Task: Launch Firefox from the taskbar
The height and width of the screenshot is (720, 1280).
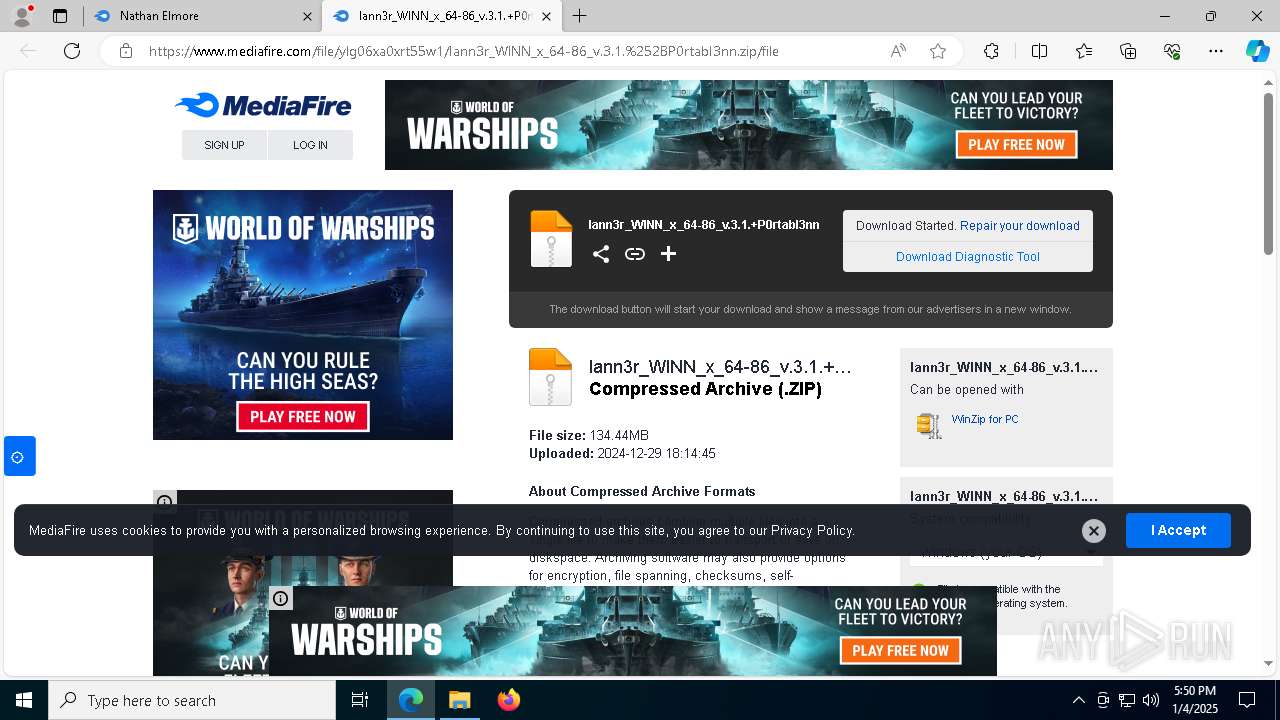Action: tap(509, 700)
